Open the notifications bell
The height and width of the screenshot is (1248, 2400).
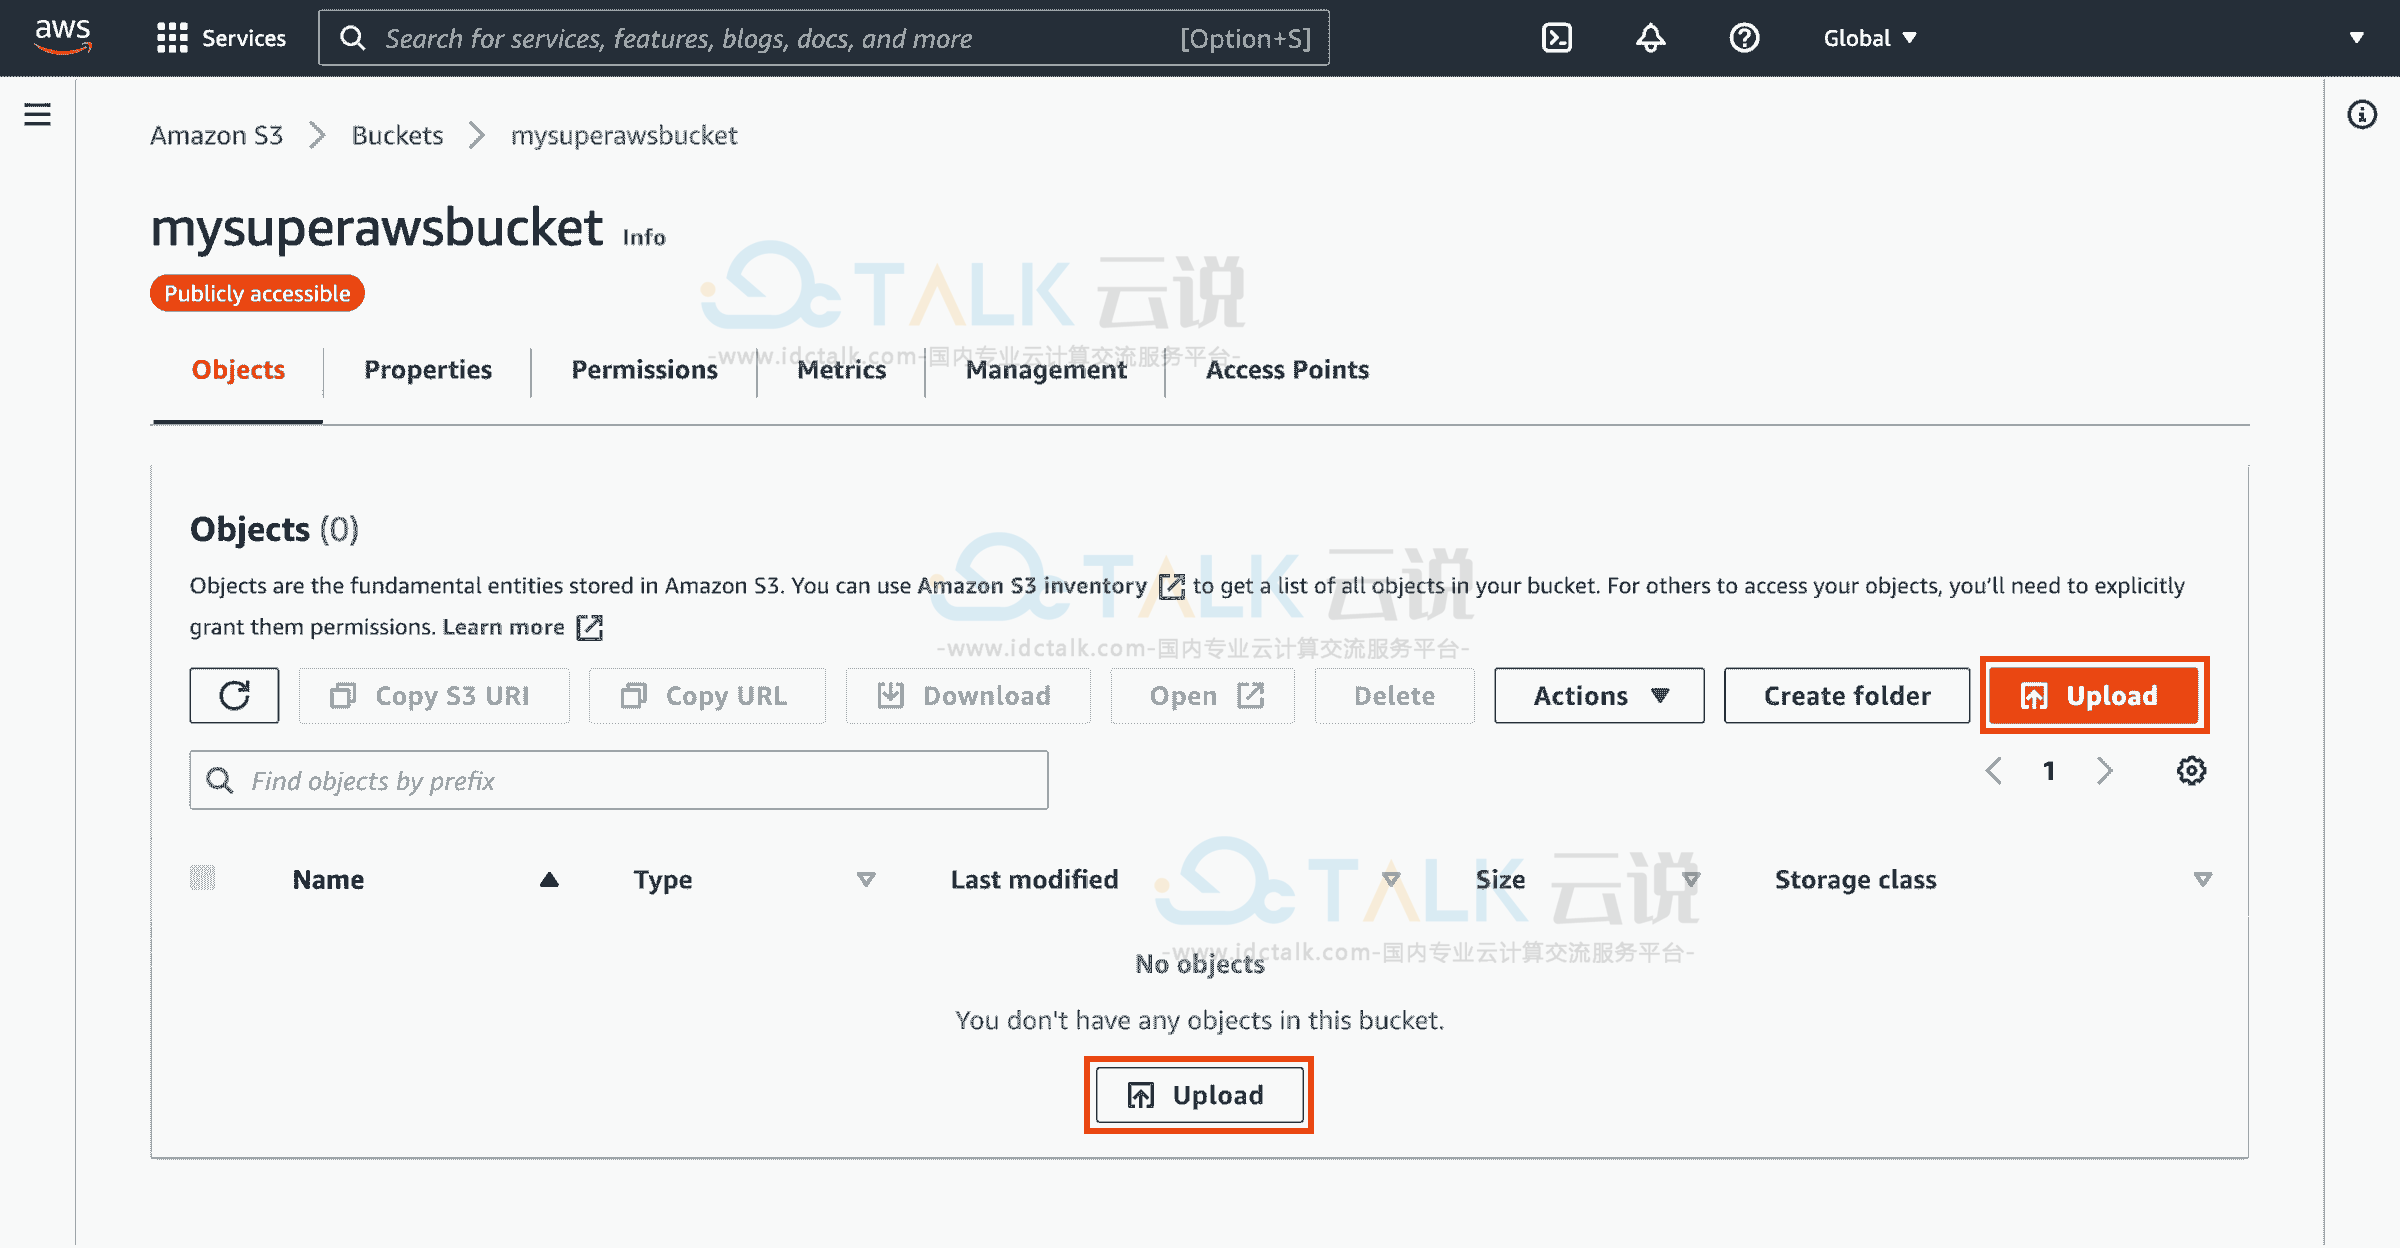(x=1651, y=38)
